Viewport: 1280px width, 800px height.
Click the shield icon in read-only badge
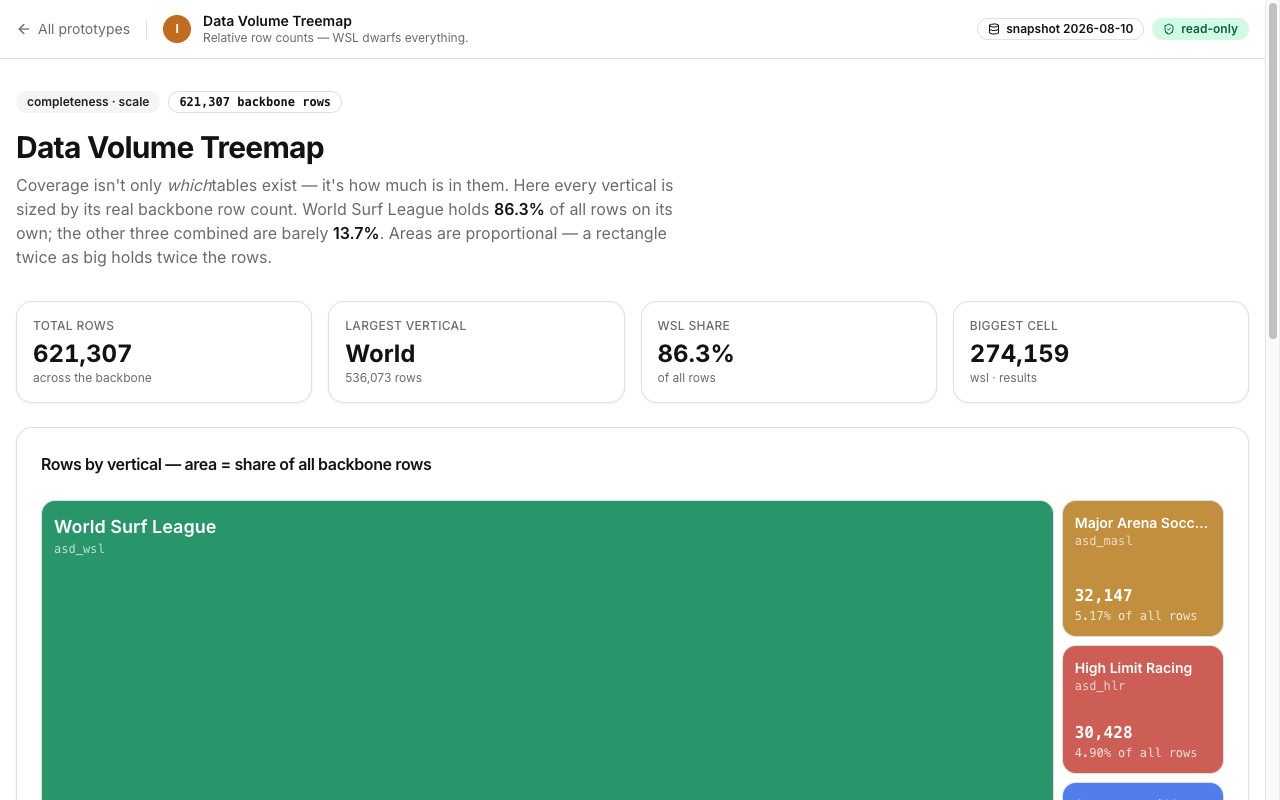1169,29
